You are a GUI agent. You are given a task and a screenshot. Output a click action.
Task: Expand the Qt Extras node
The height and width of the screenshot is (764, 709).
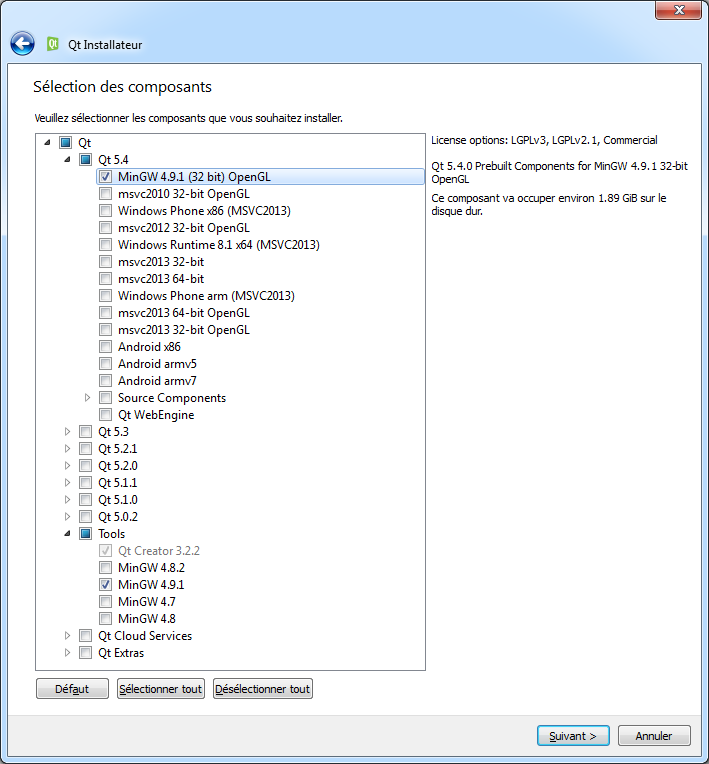pos(67,653)
